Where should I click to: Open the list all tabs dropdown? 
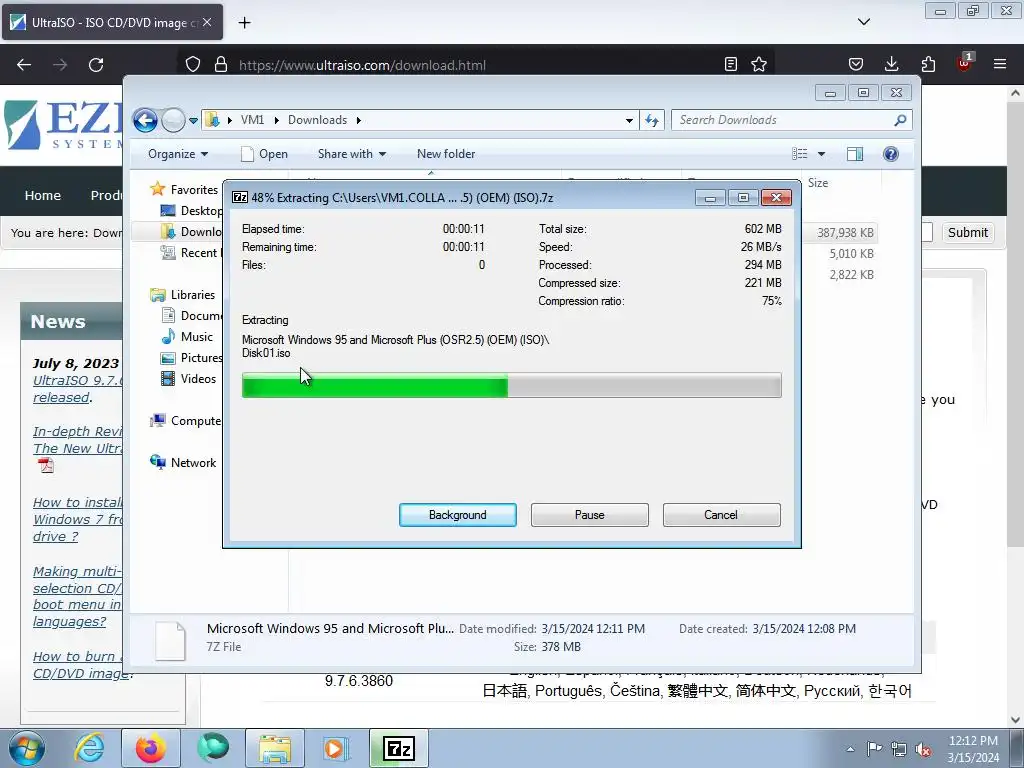863,22
